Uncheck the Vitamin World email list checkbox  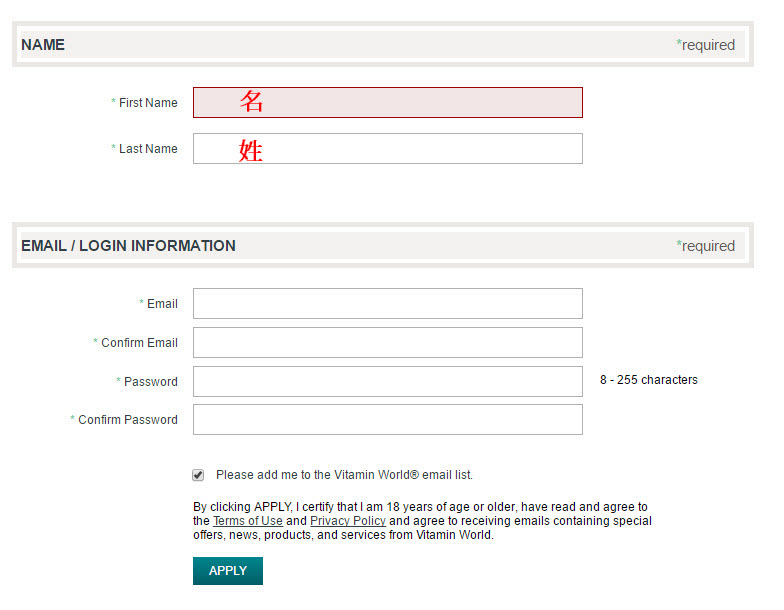click(198, 475)
